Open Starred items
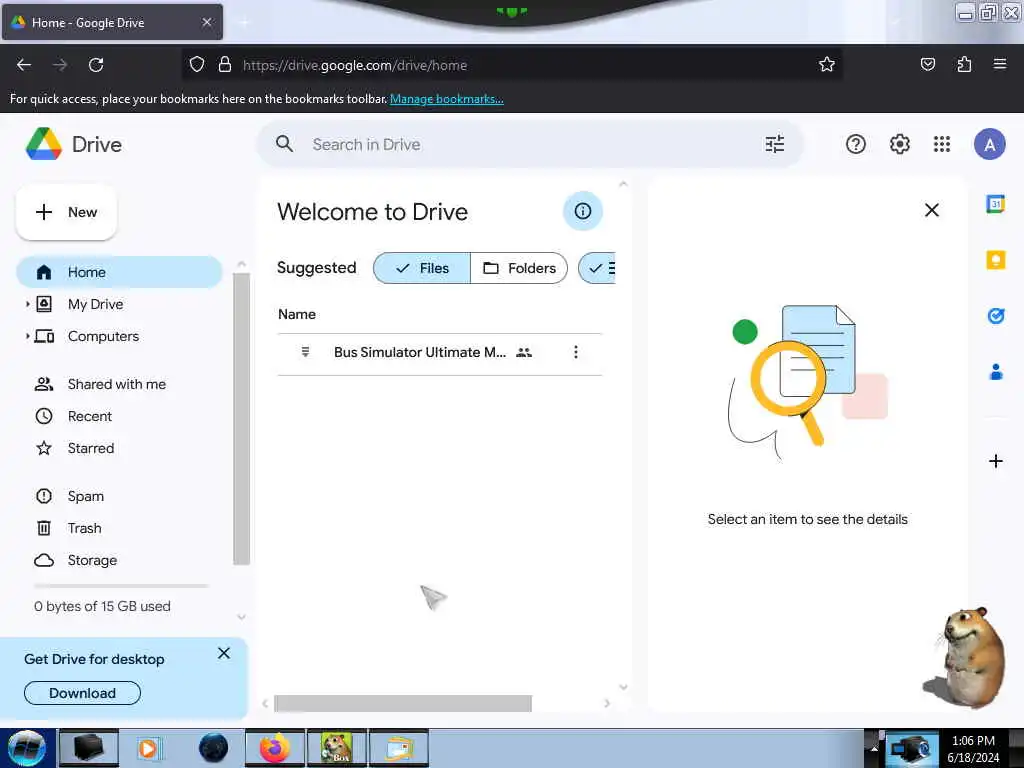The image size is (1024, 768). click(x=91, y=448)
